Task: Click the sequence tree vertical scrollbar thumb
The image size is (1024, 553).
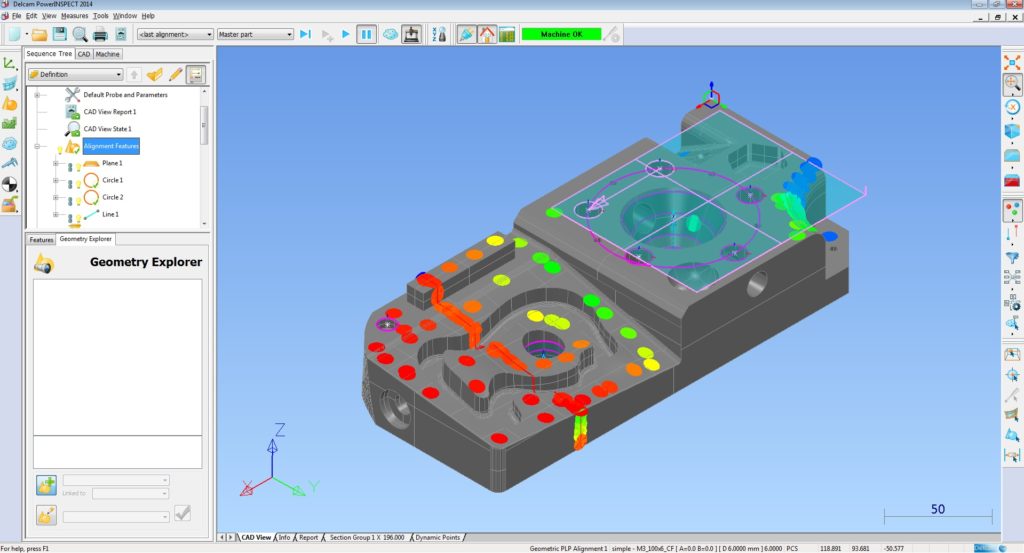Action: (204, 125)
